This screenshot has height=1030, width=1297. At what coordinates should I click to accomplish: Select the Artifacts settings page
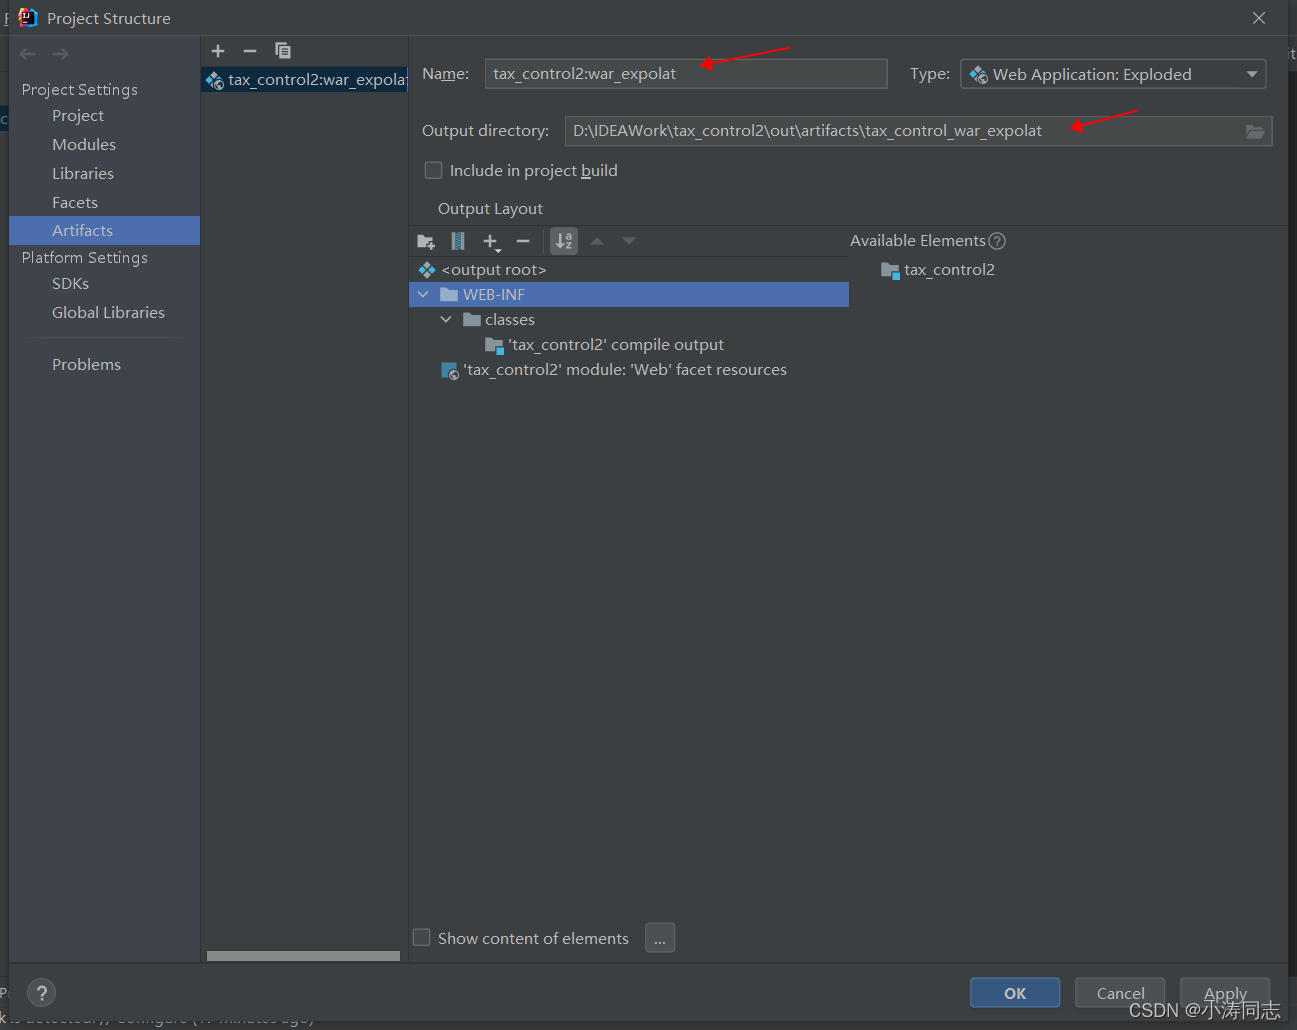click(x=105, y=230)
